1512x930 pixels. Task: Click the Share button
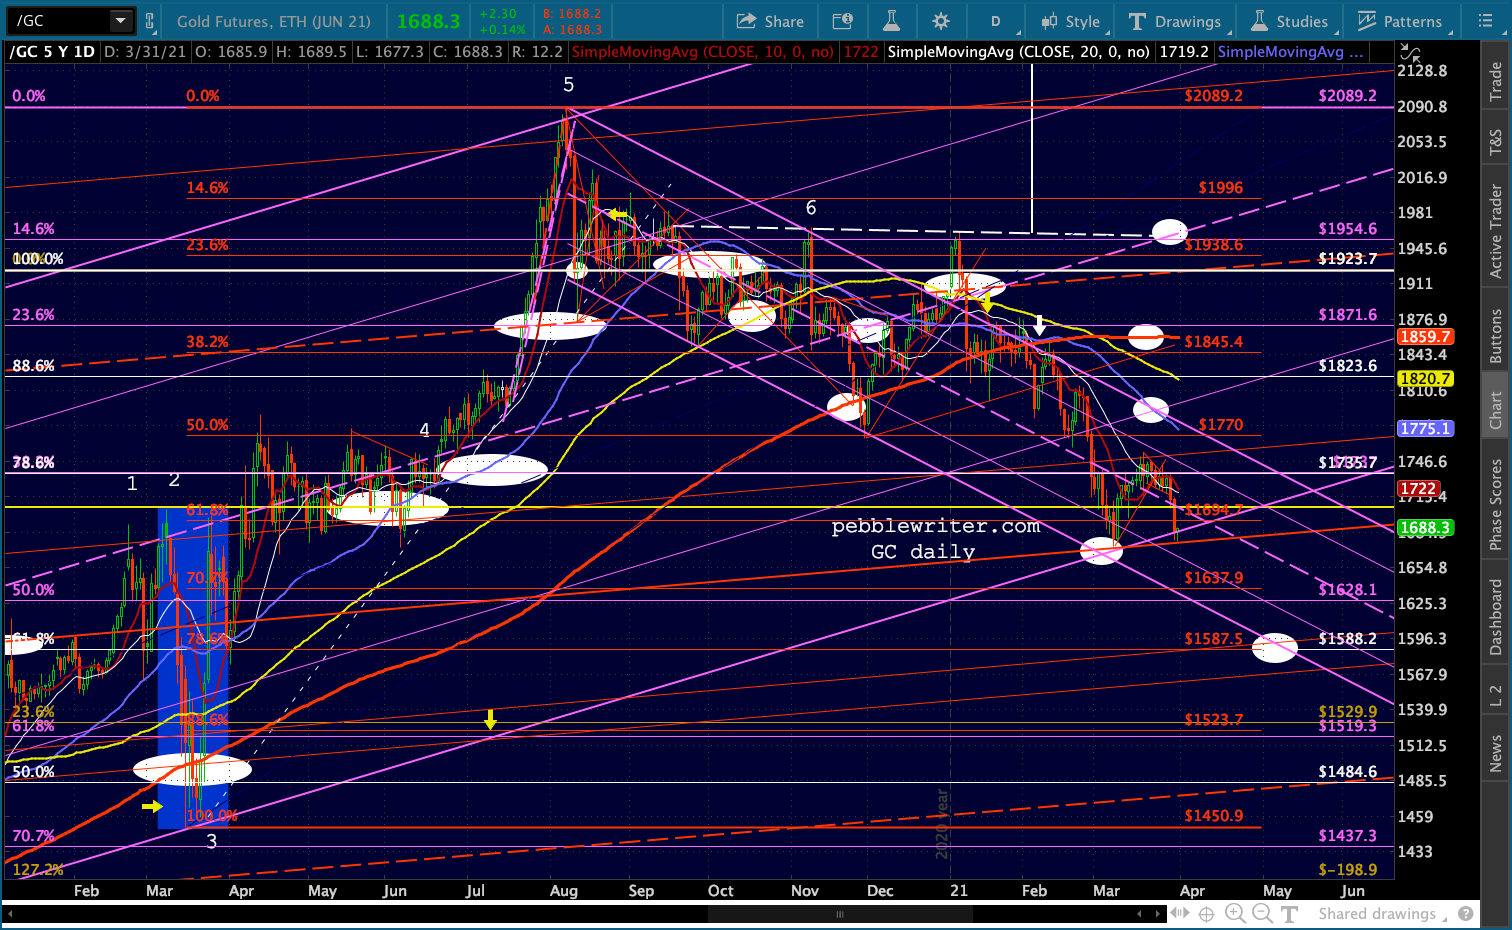770,21
